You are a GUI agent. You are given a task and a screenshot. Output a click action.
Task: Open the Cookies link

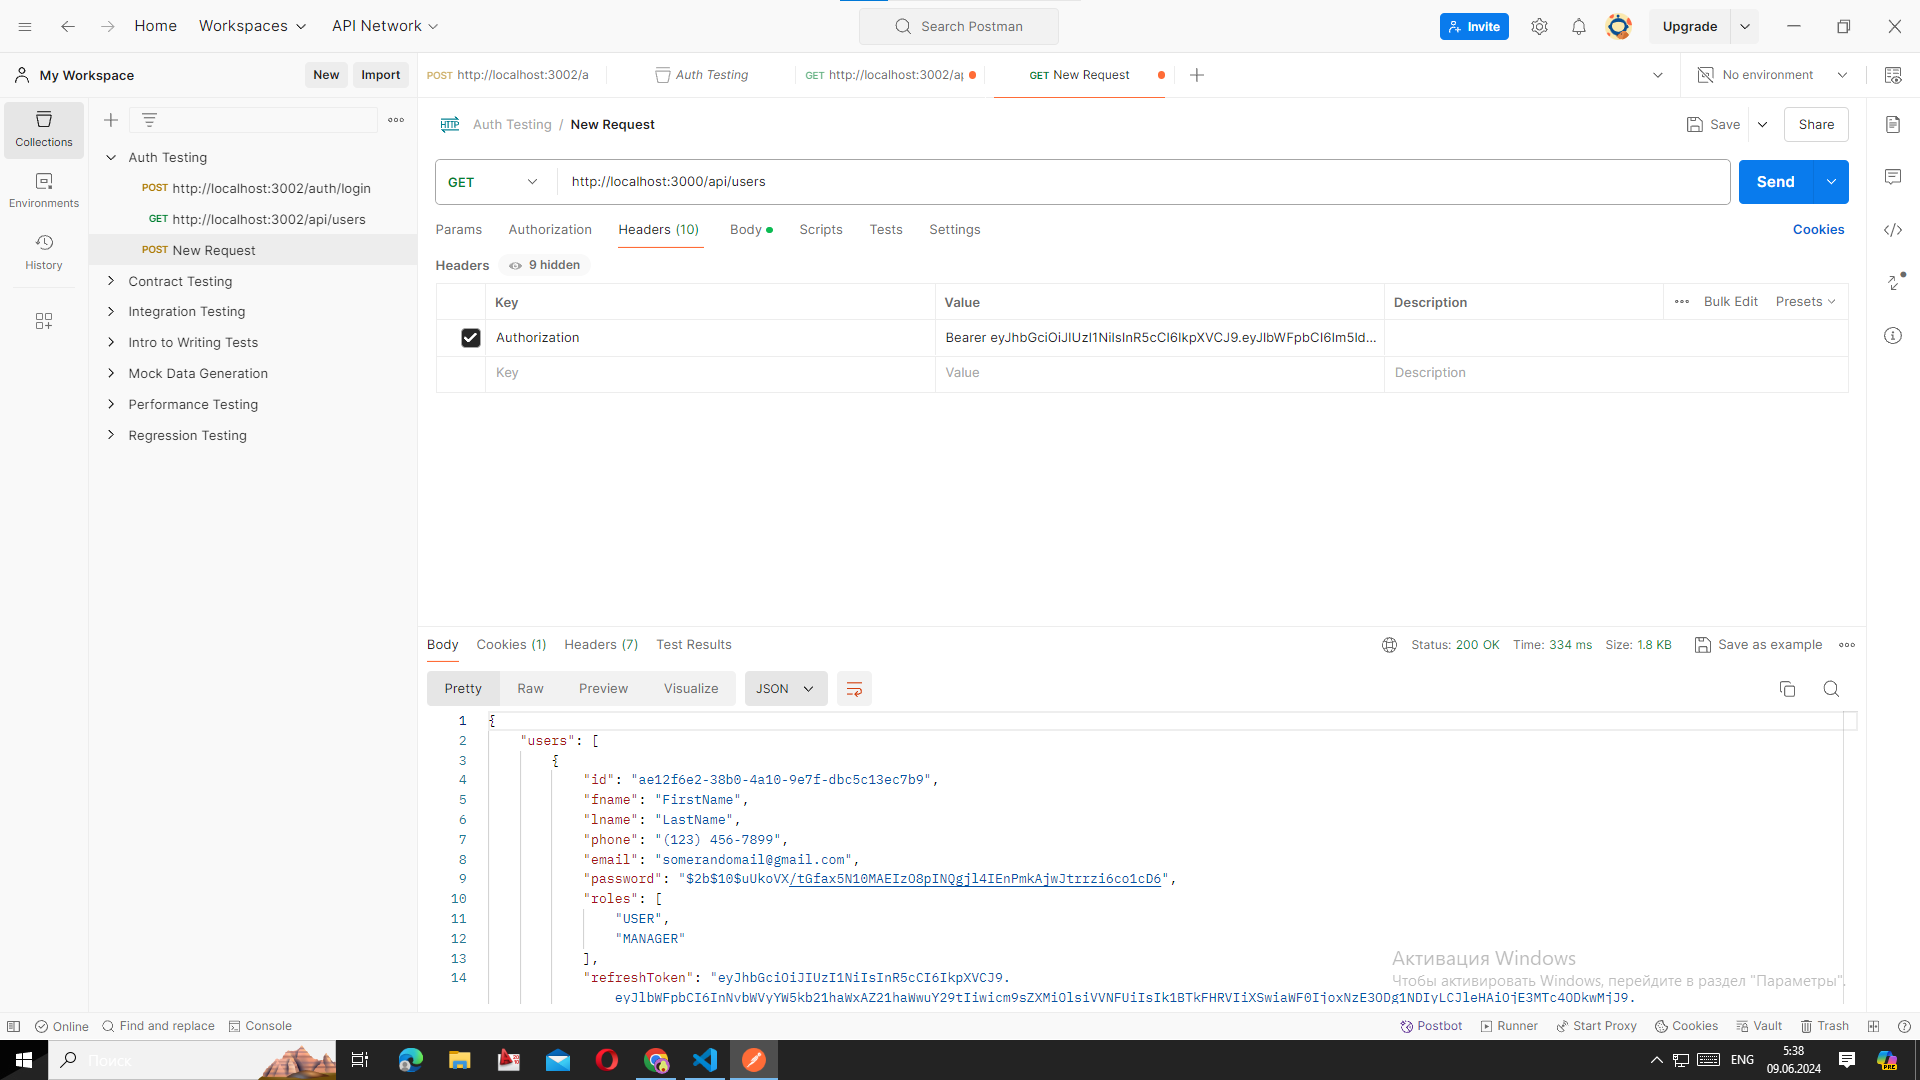[1818, 230]
